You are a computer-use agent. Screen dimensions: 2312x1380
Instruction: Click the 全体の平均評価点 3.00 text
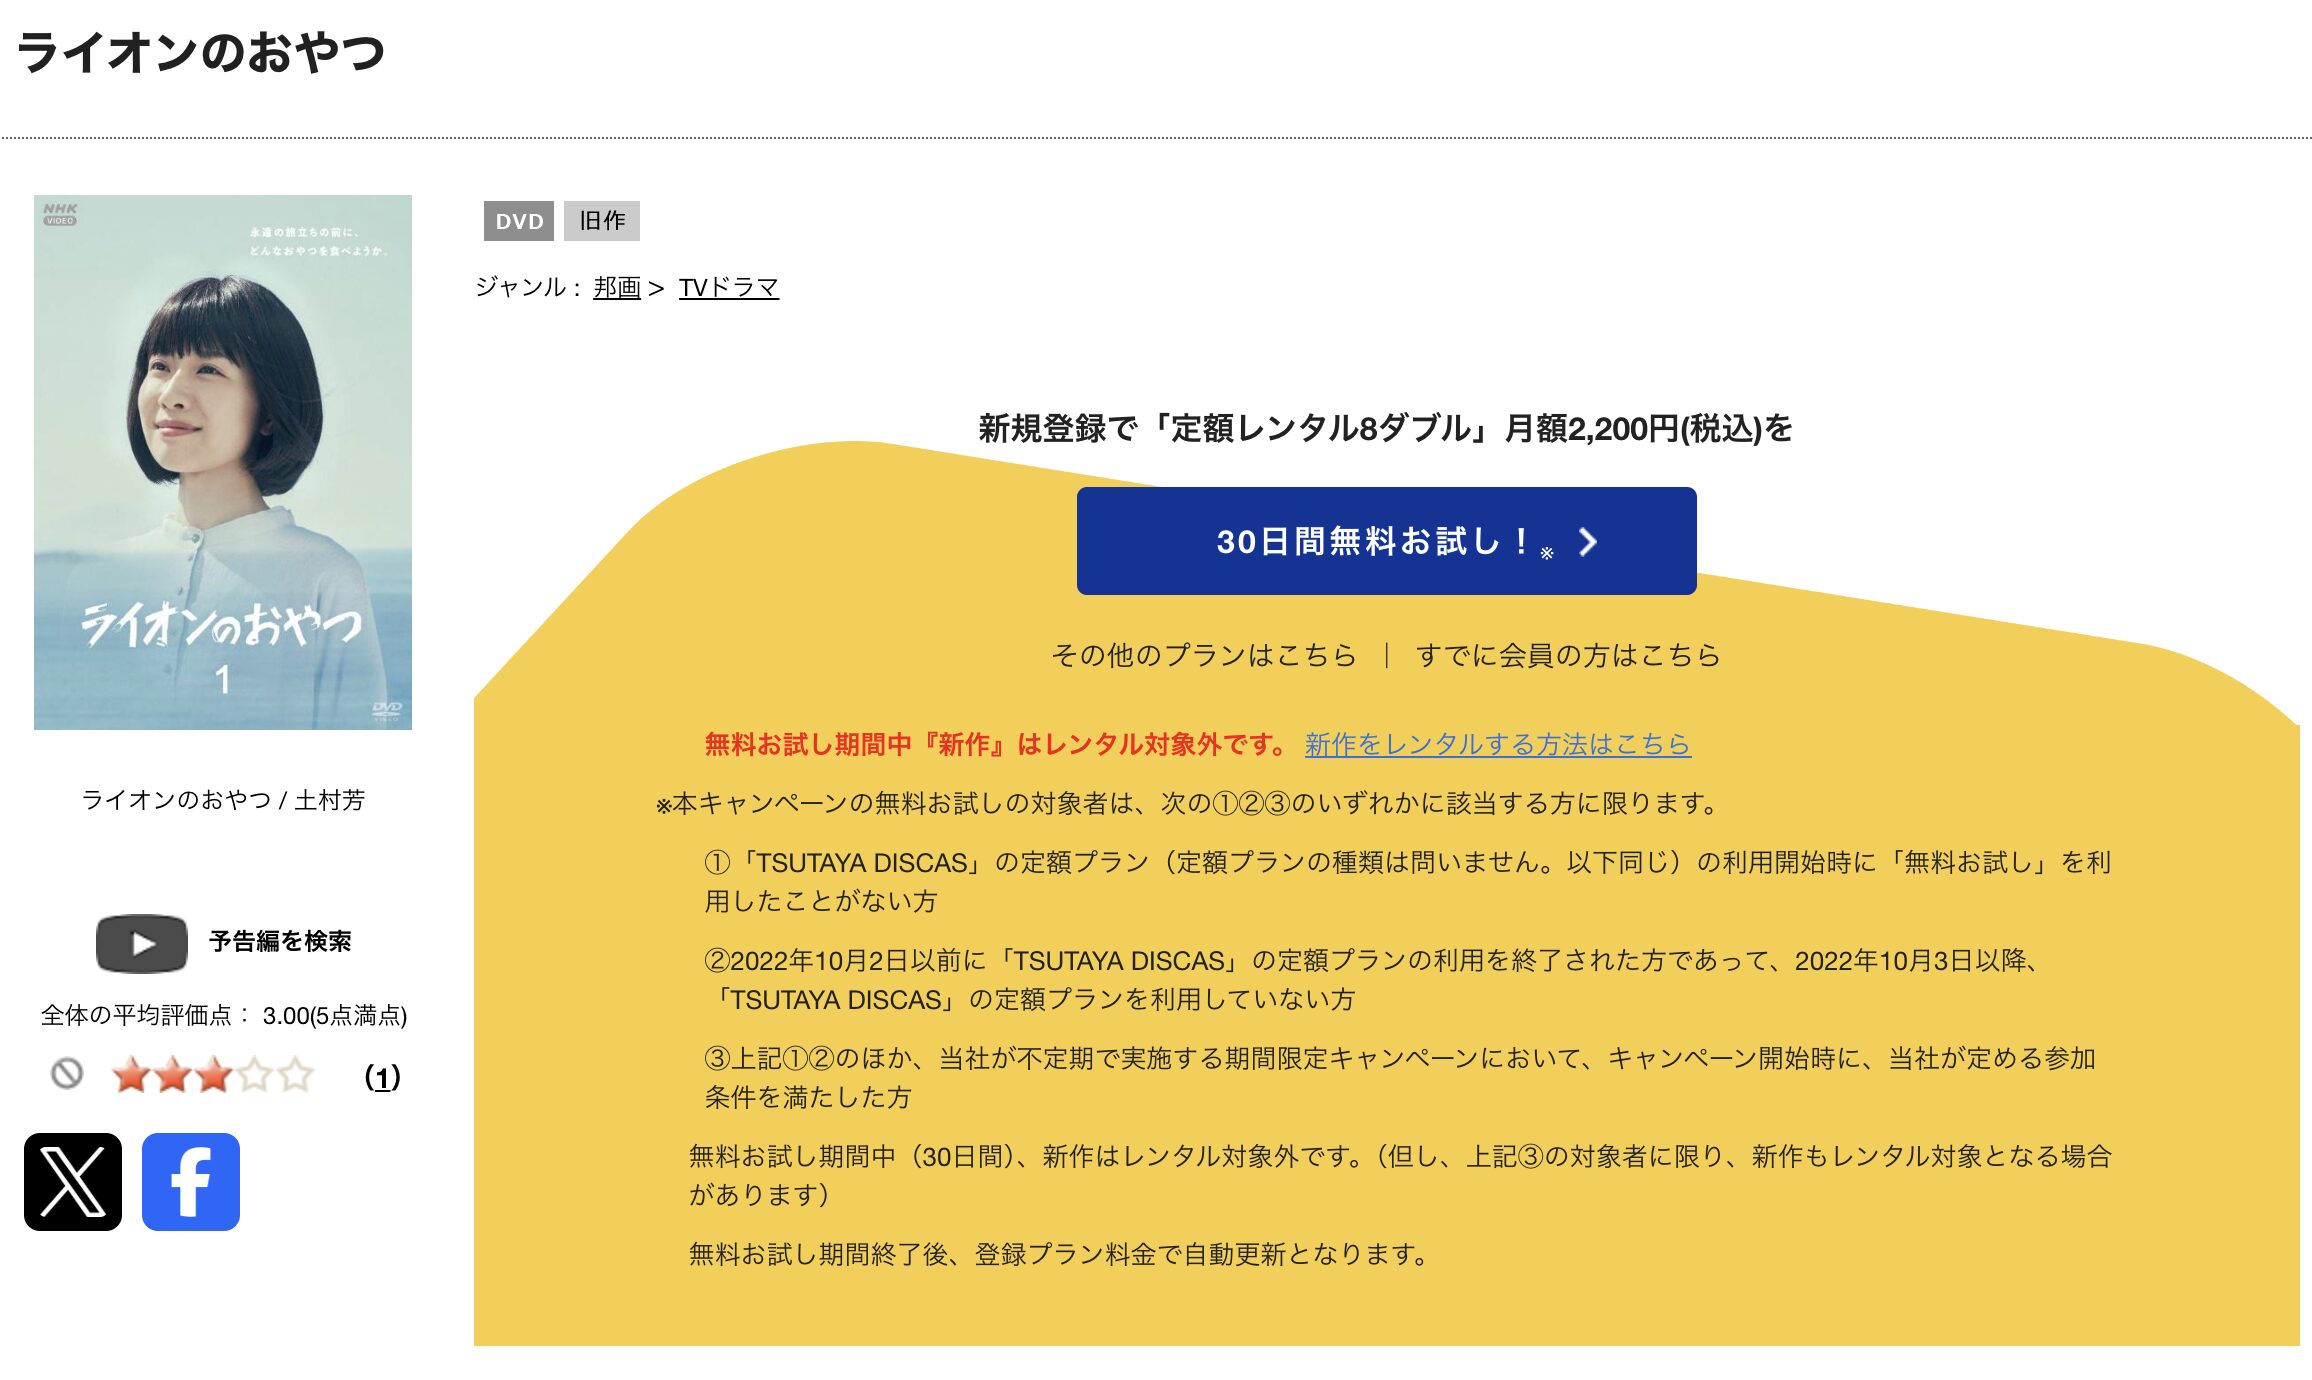coord(224,1016)
